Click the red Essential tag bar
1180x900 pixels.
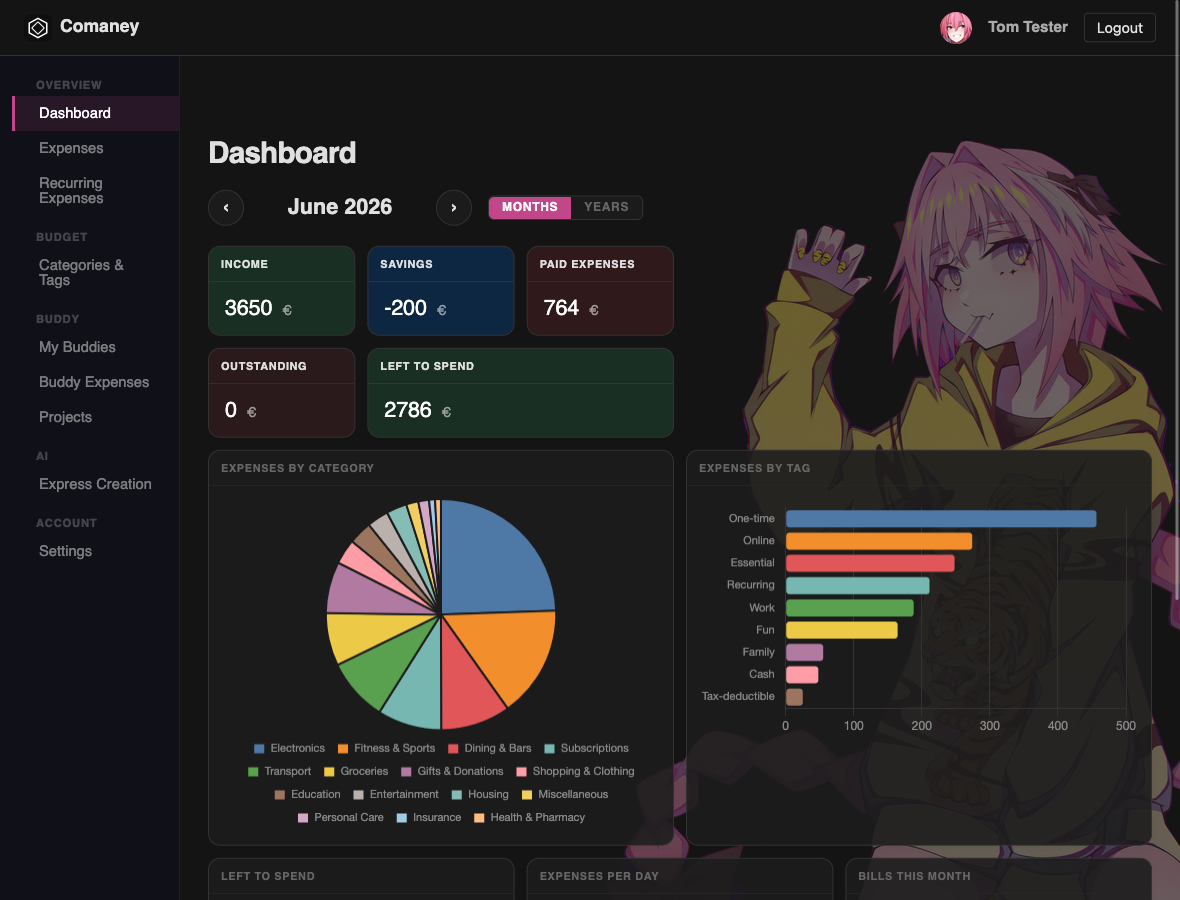click(870, 563)
